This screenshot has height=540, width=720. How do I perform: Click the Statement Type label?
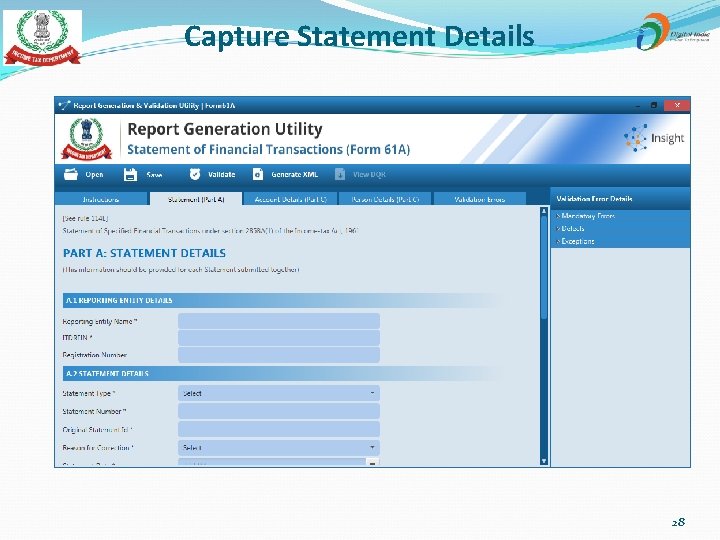(x=89, y=394)
